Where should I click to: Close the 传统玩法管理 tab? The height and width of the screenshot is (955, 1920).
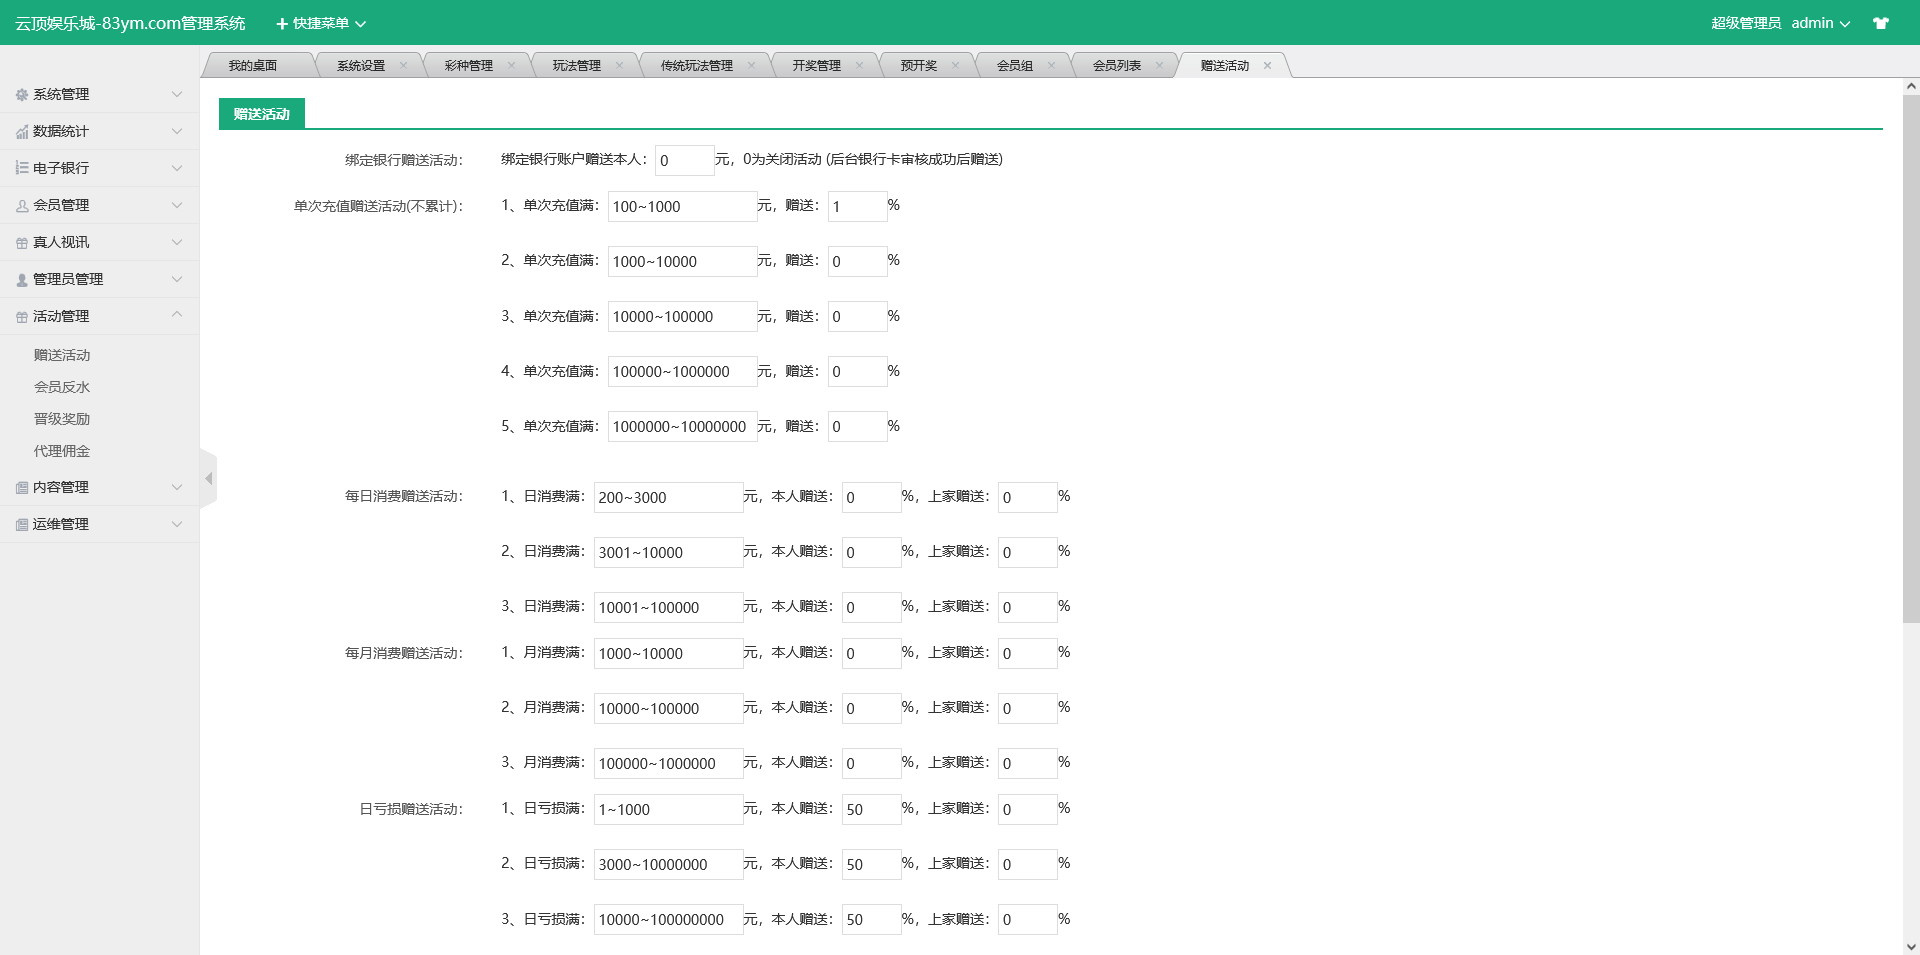pos(751,66)
